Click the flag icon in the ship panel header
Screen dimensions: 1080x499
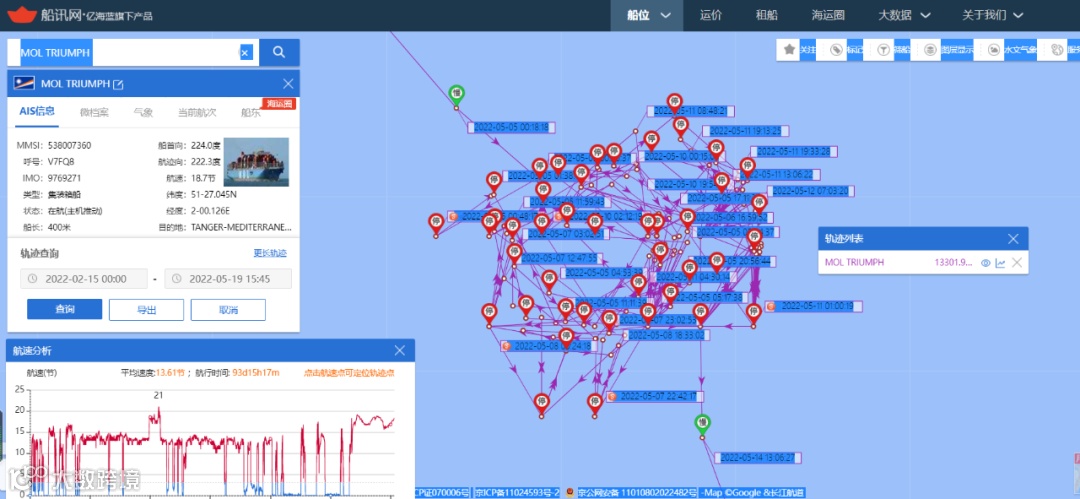coord(24,84)
